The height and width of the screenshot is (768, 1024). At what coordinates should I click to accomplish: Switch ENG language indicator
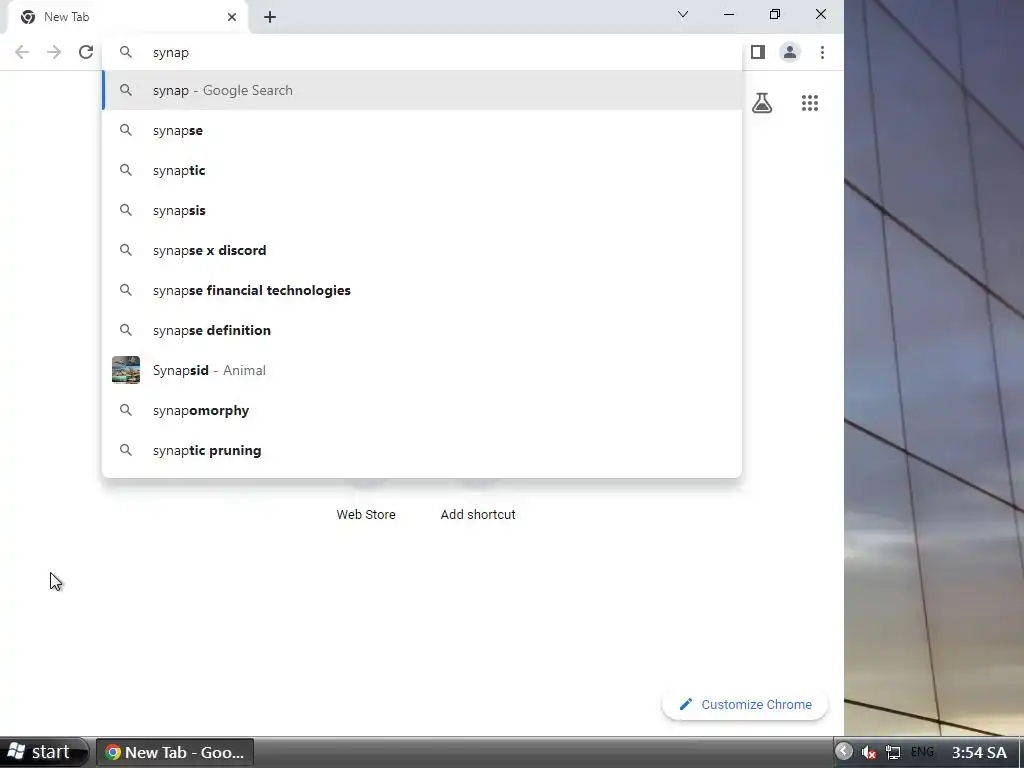click(922, 752)
